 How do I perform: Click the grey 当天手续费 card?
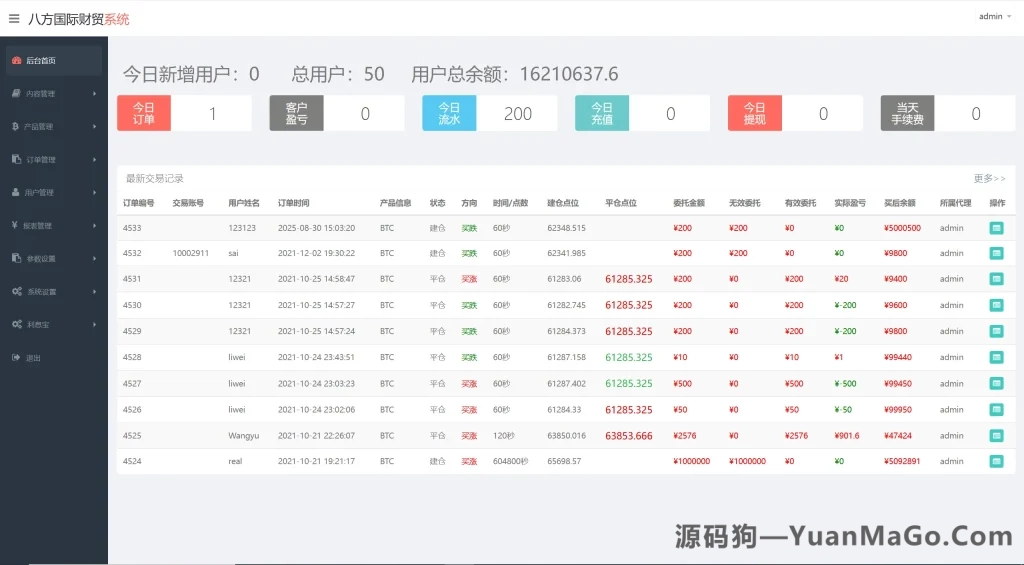tap(948, 113)
